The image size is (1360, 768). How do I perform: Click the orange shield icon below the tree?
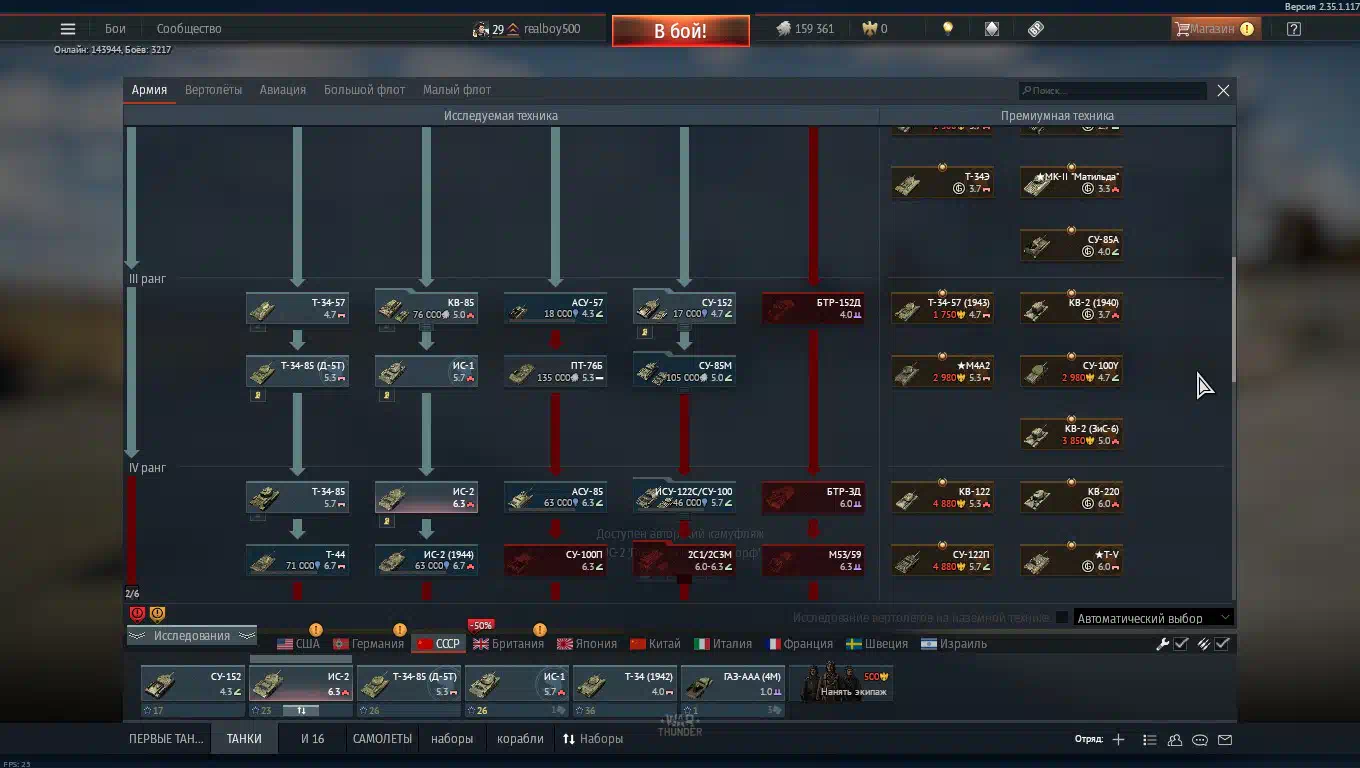point(157,614)
